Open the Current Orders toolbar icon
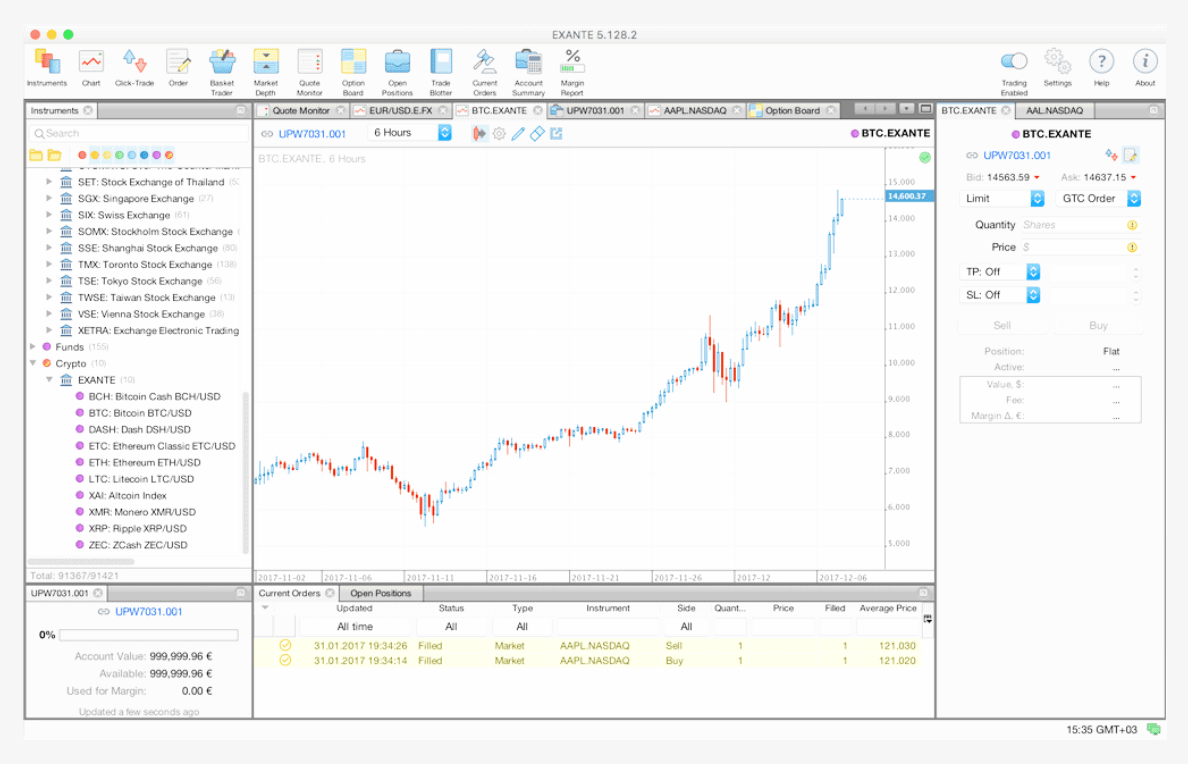This screenshot has height=764, width=1188. (485, 72)
